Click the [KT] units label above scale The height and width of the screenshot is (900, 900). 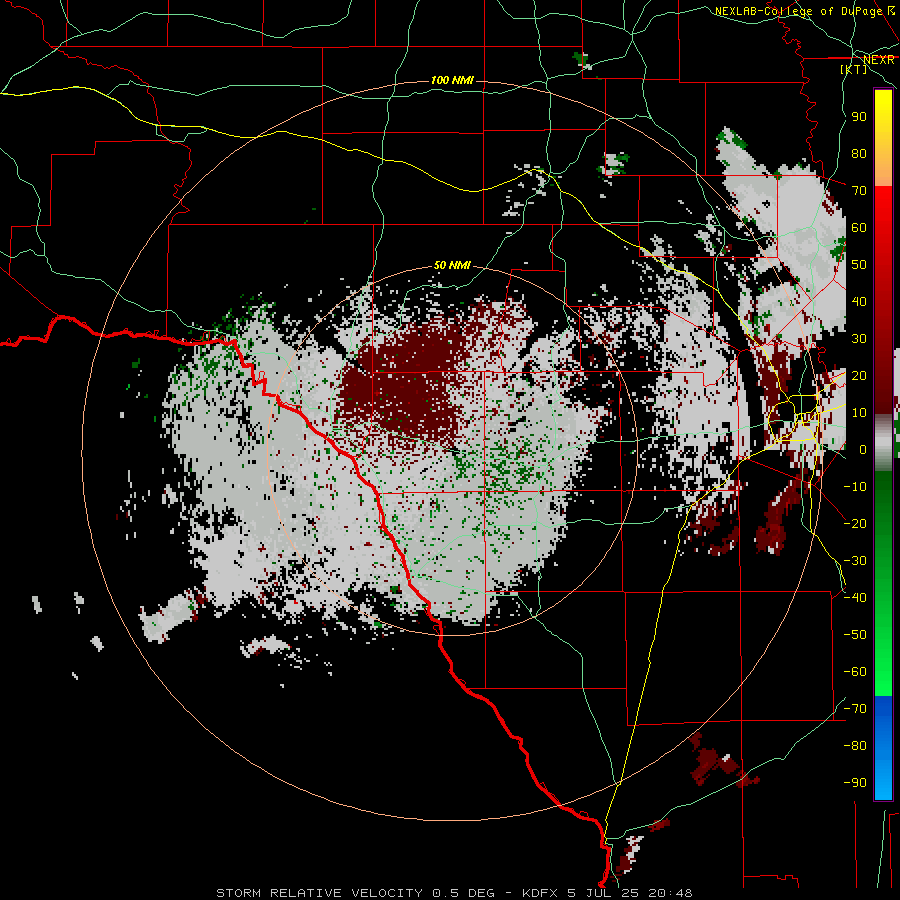854,69
